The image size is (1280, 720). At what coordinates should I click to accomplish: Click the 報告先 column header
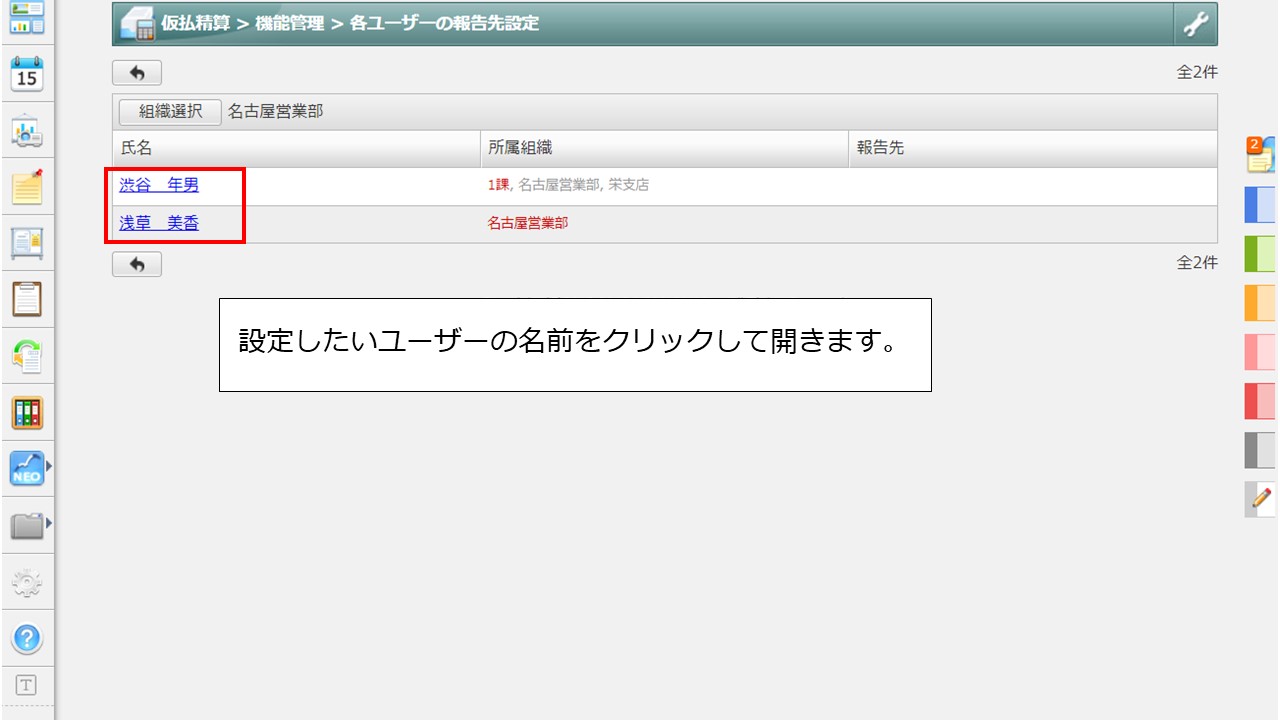[1033, 148]
